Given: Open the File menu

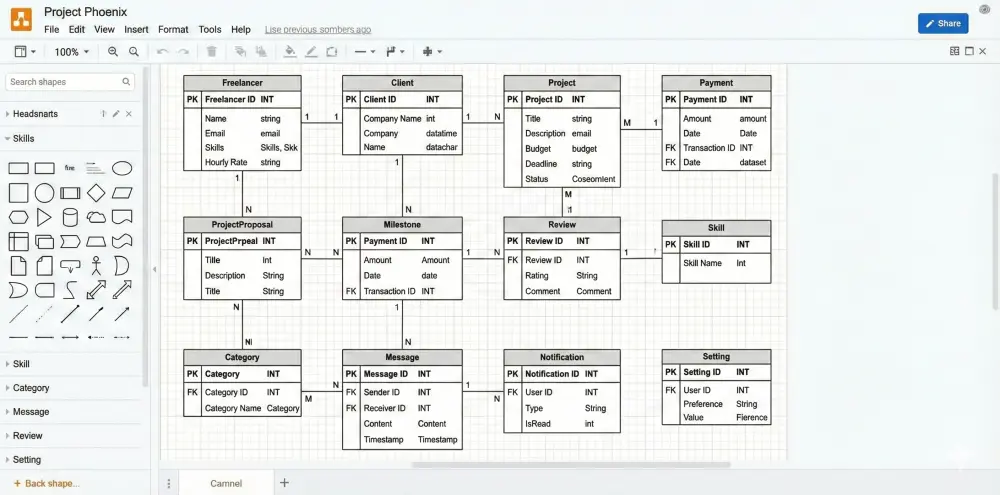Looking at the screenshot, I should [x=52, y=29].
